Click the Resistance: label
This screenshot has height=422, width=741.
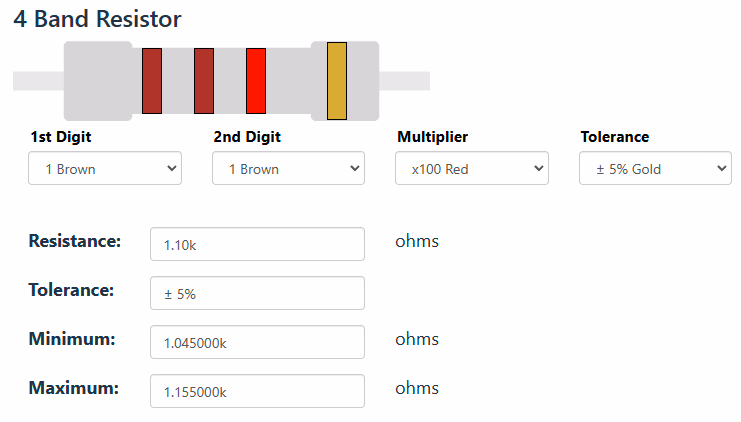point(75,241)
